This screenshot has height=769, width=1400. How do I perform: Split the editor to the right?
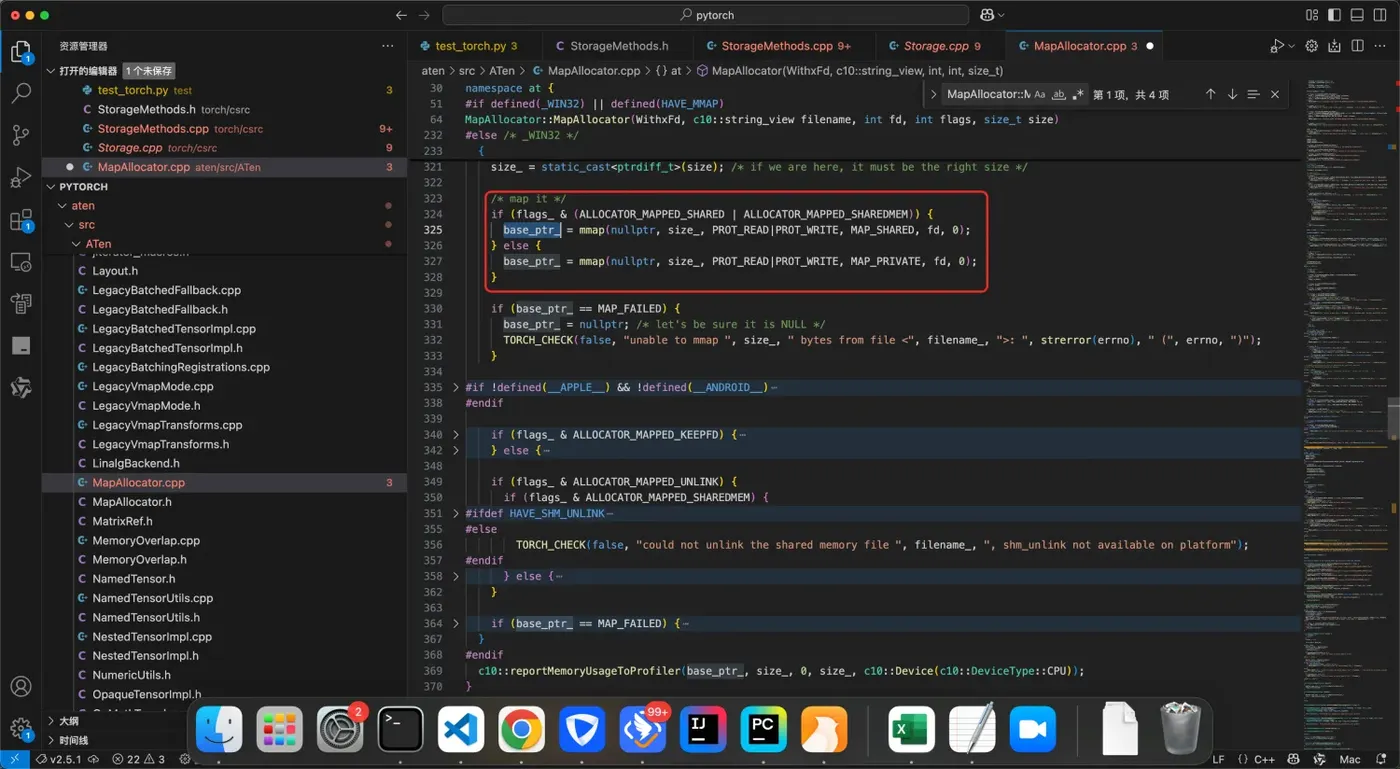click(1357, 46)
